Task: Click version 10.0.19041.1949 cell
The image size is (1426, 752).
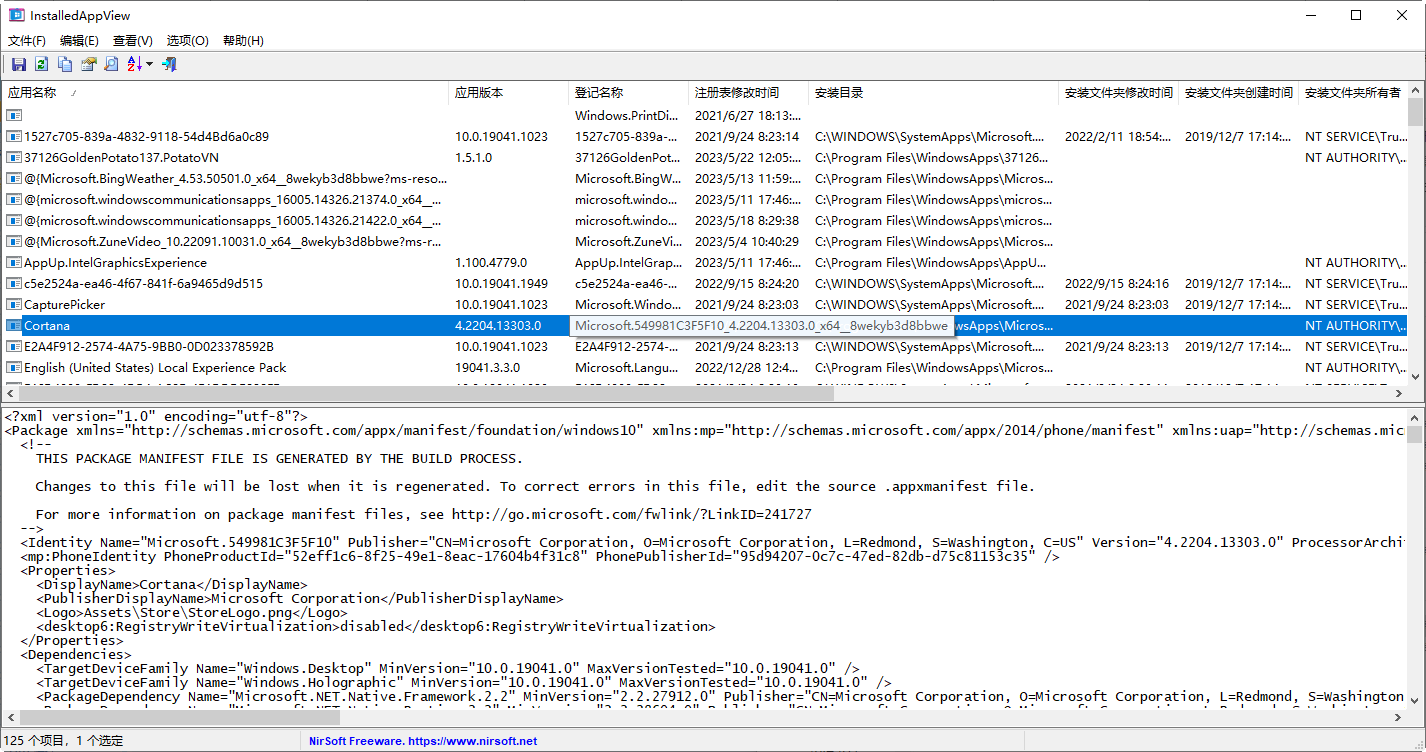Action: tap(501, 284)
